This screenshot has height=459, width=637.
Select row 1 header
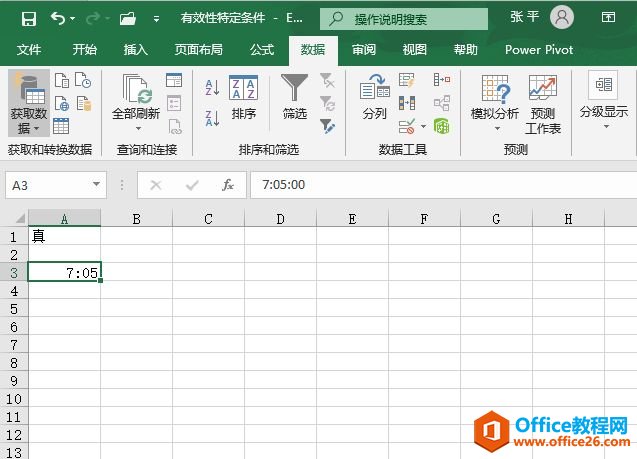pos(14,236)
